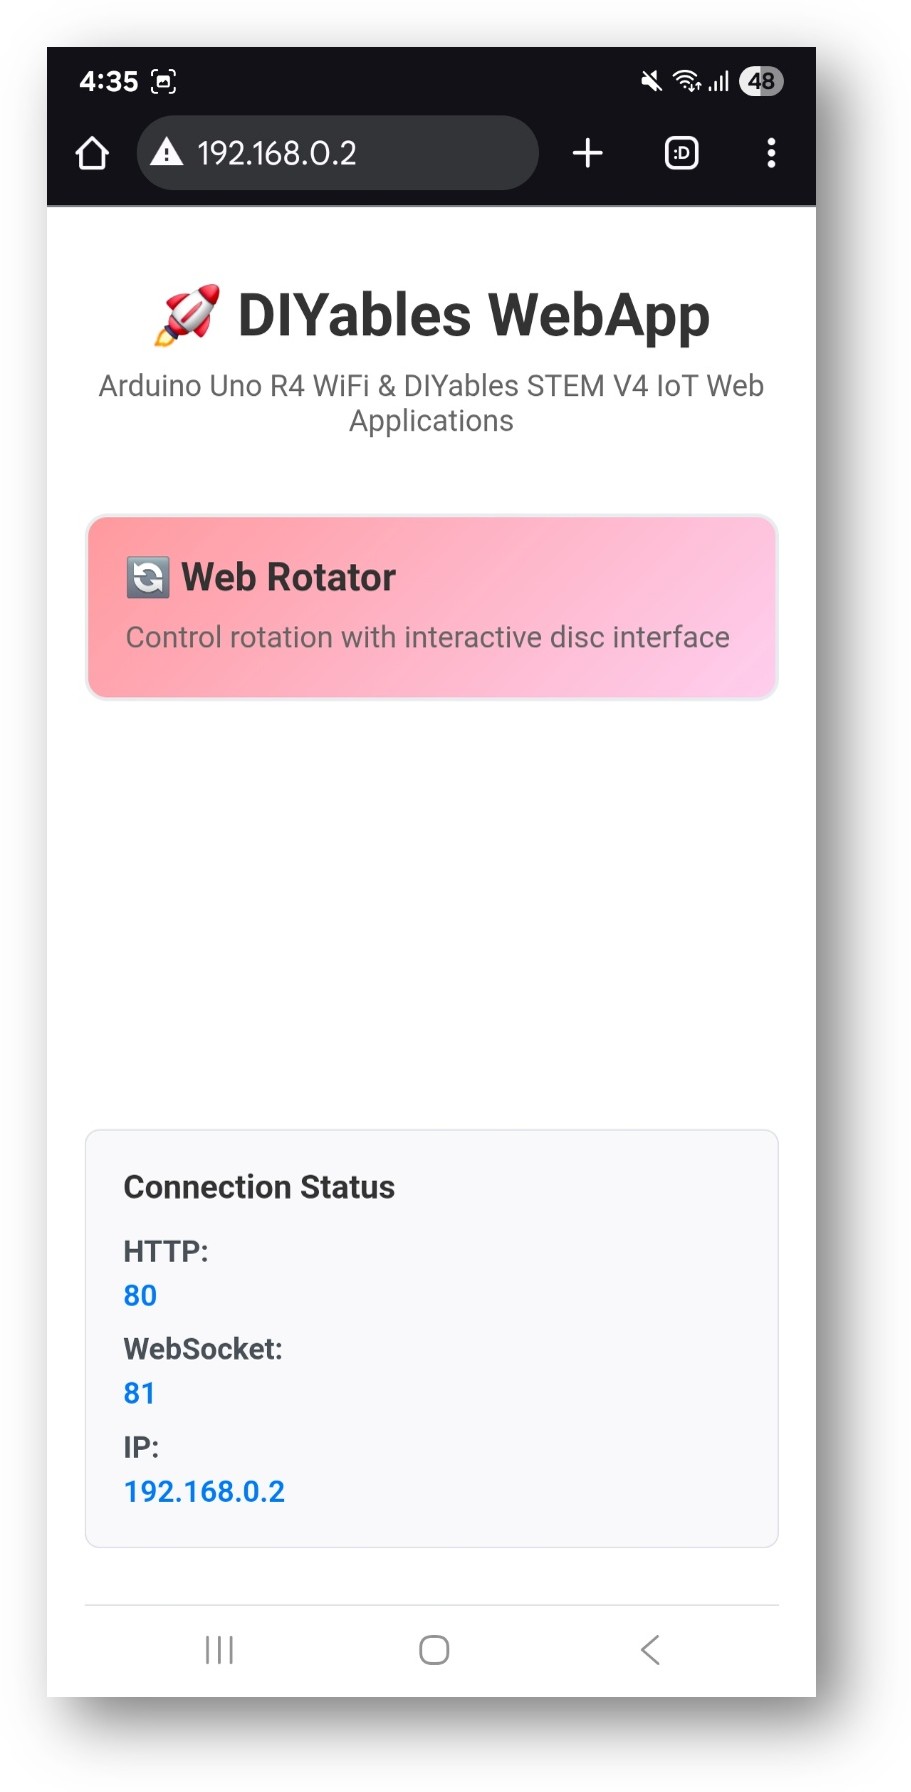The image size is (911, 1792).
Task: Open a new tab with the plus button
Action: [588, 152]
